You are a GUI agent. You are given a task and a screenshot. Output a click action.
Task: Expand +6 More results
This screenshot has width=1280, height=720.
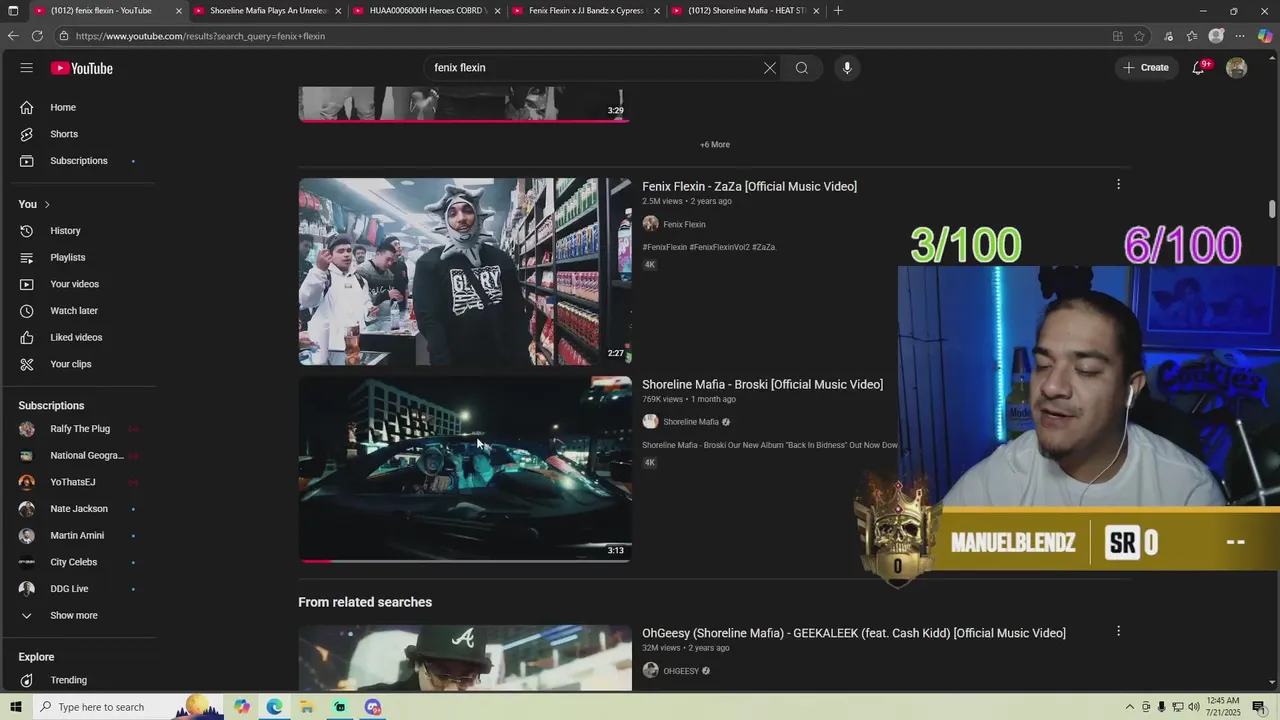(x=715, y=145)
